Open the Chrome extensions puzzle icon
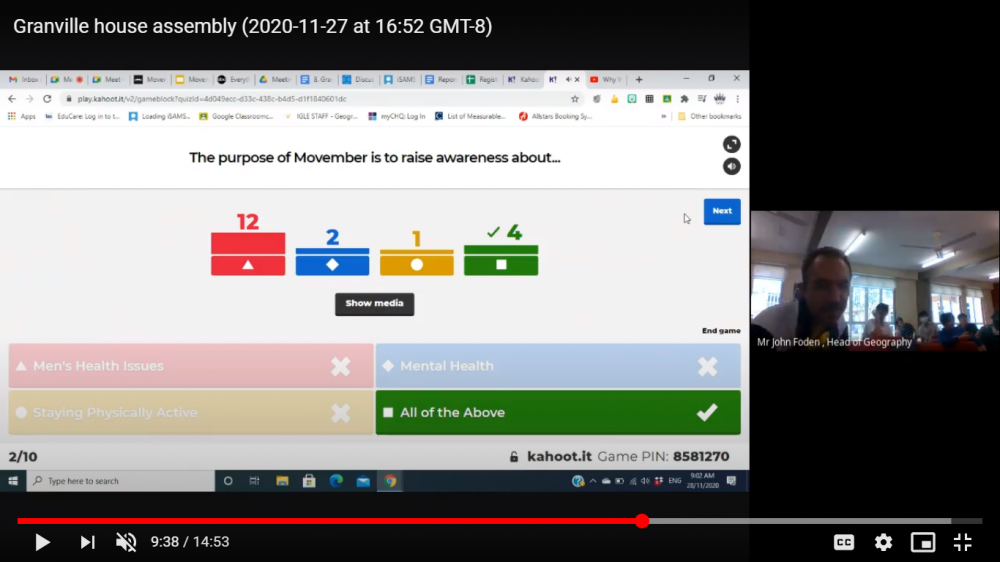This screenshot has width=1000, height=562. pyautogui.click(x=684, y=99)
